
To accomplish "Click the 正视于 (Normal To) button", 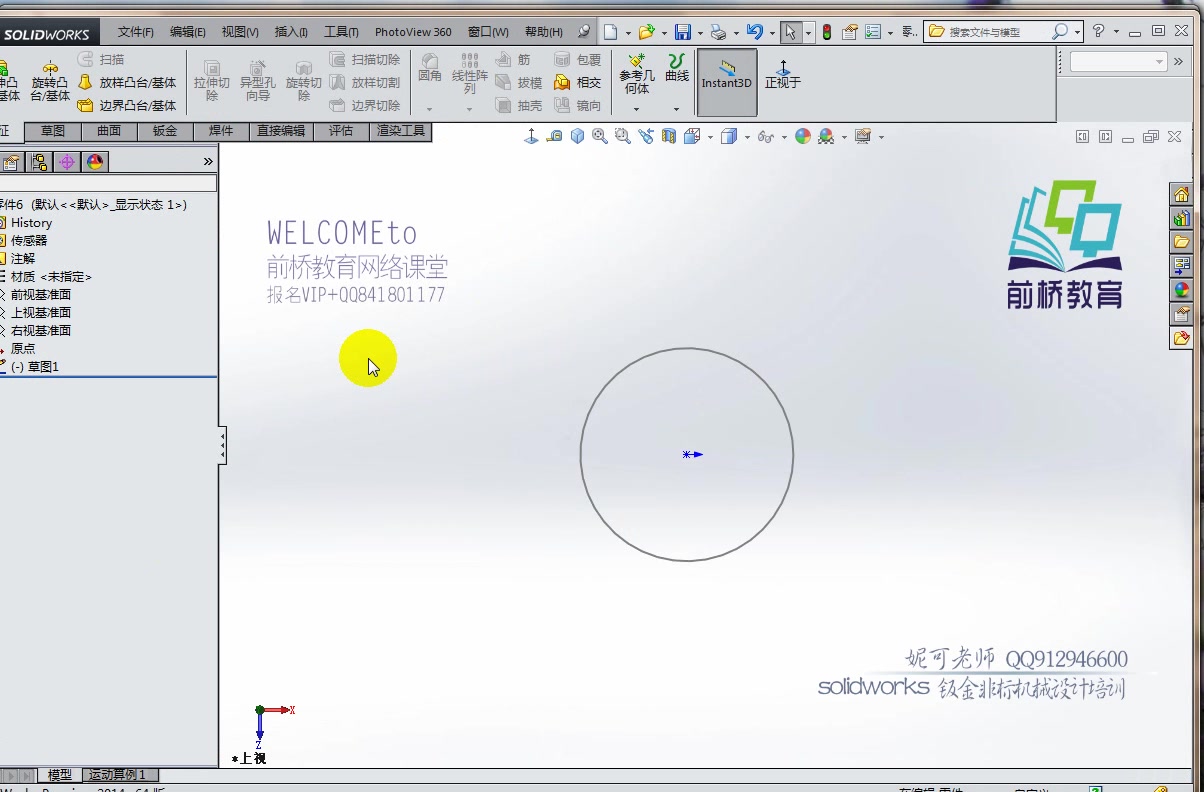I will point(781,80).
